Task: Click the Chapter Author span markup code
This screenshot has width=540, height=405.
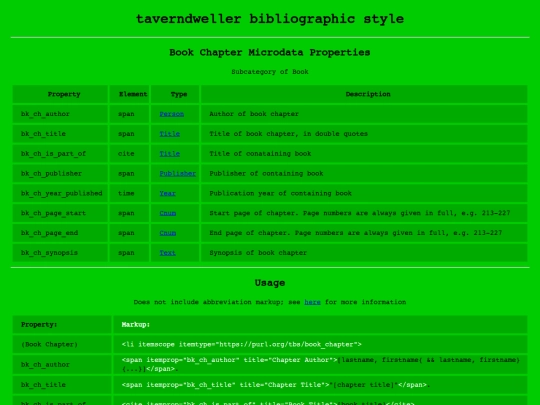Action: click(x=321, y=364)
